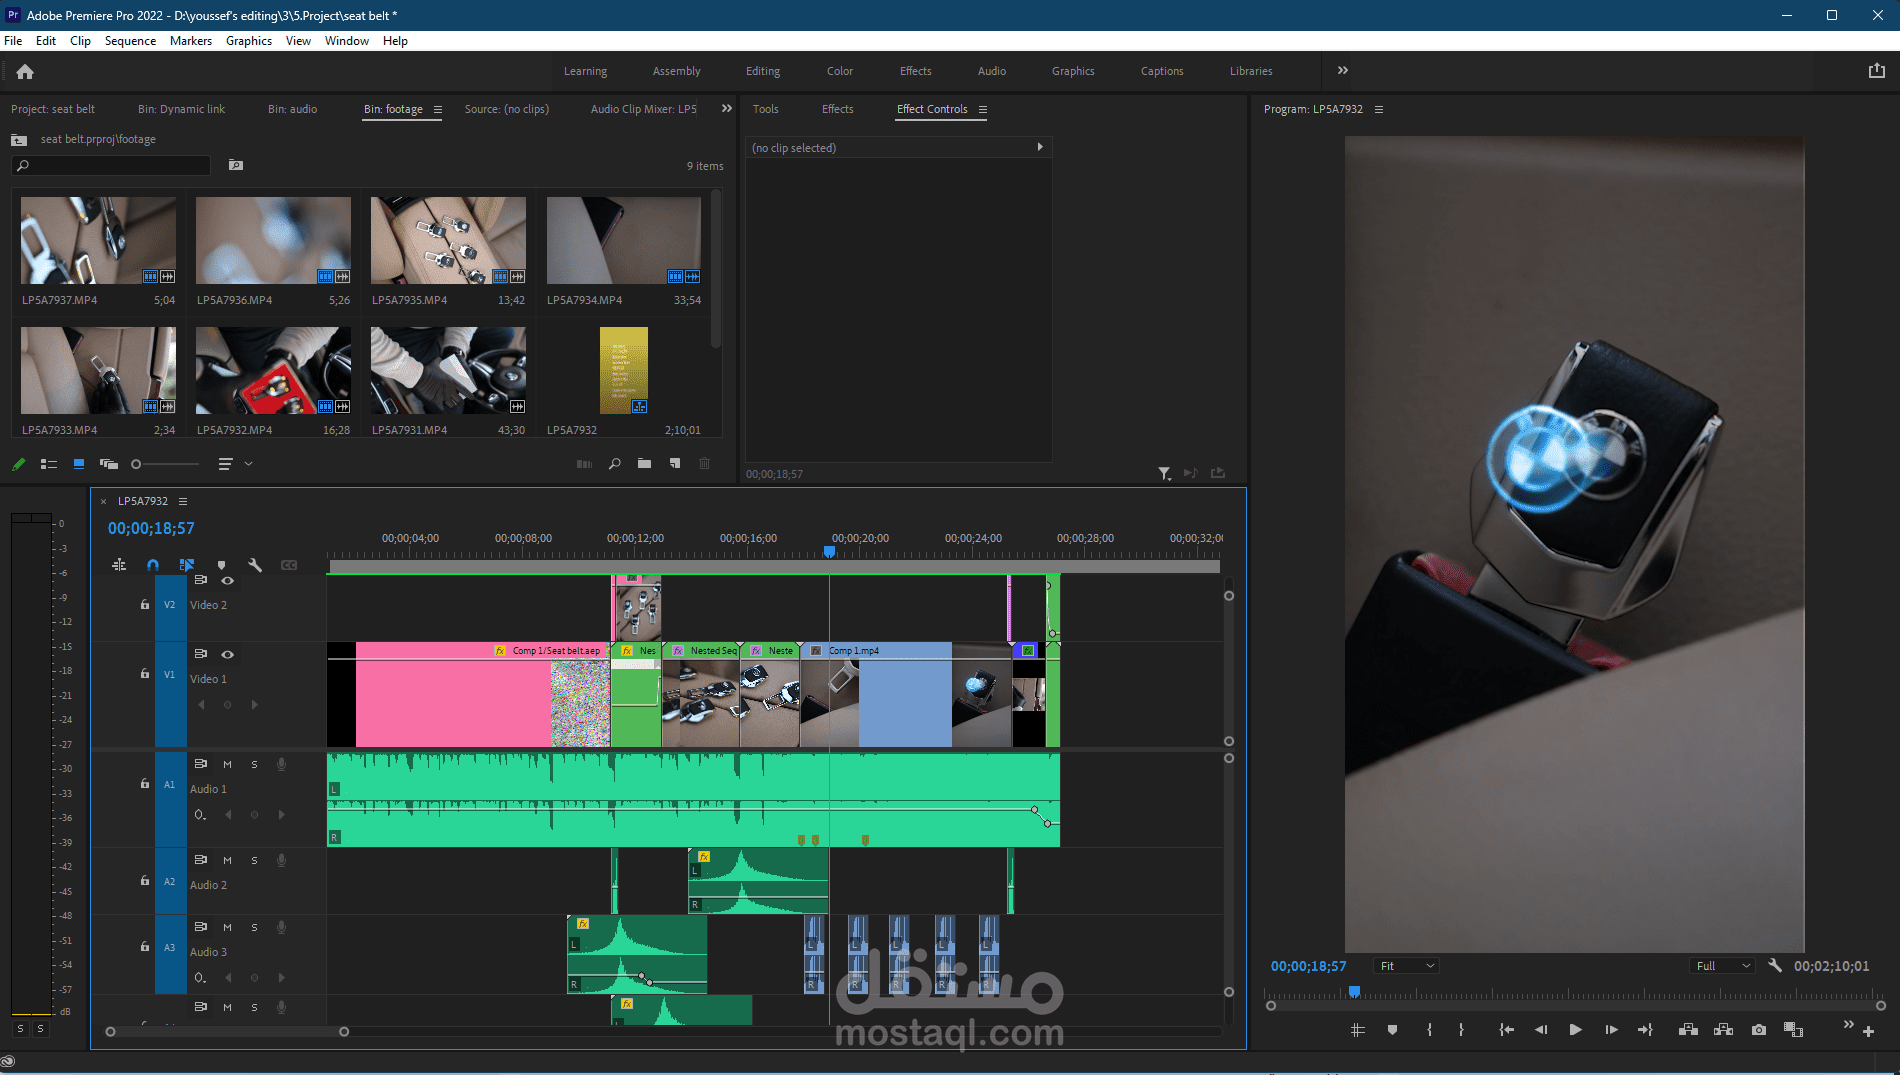1900x1075 pixels.
Task: Toggle the lock on track V1
Action: (x=145, y=674)
